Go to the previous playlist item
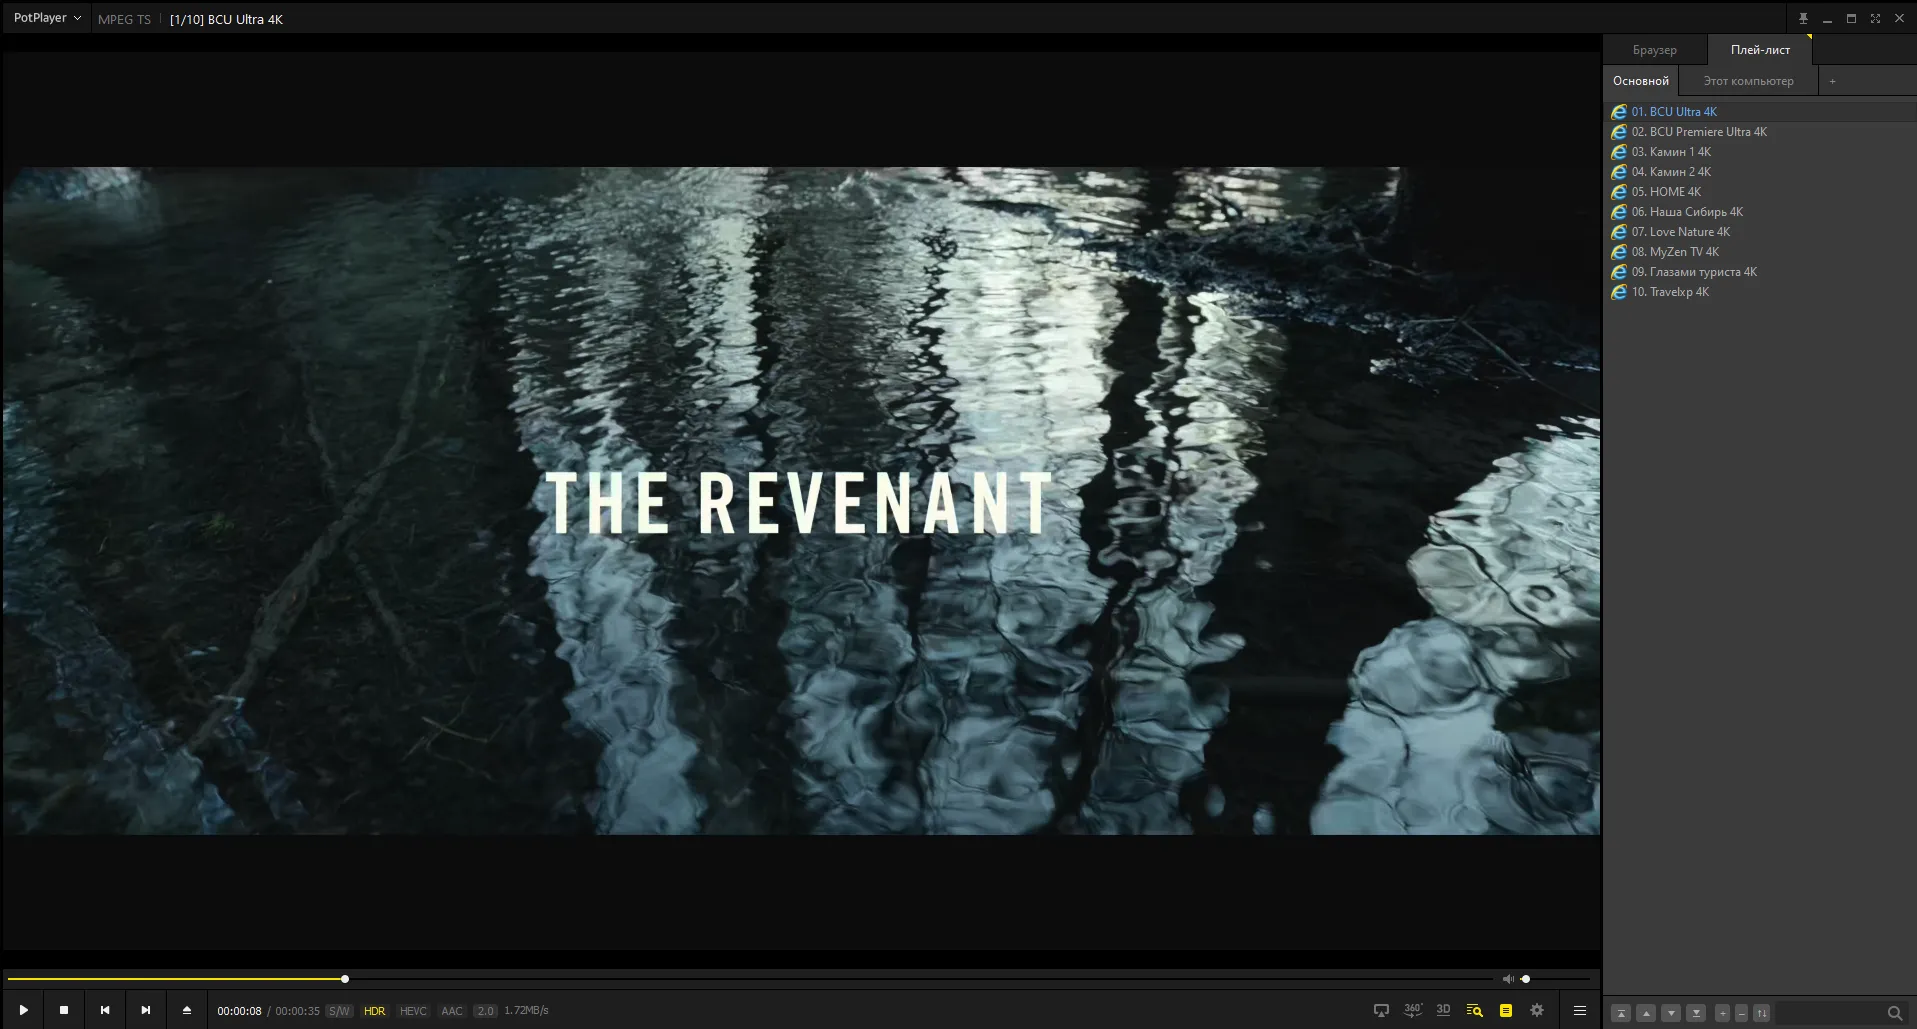1917x1029 pixels. 105,1010
